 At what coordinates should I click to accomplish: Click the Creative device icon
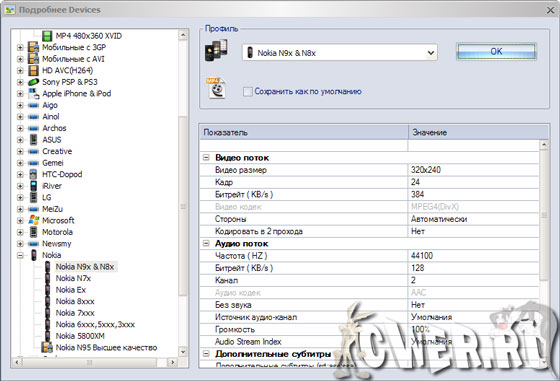[x=34, y=151]
